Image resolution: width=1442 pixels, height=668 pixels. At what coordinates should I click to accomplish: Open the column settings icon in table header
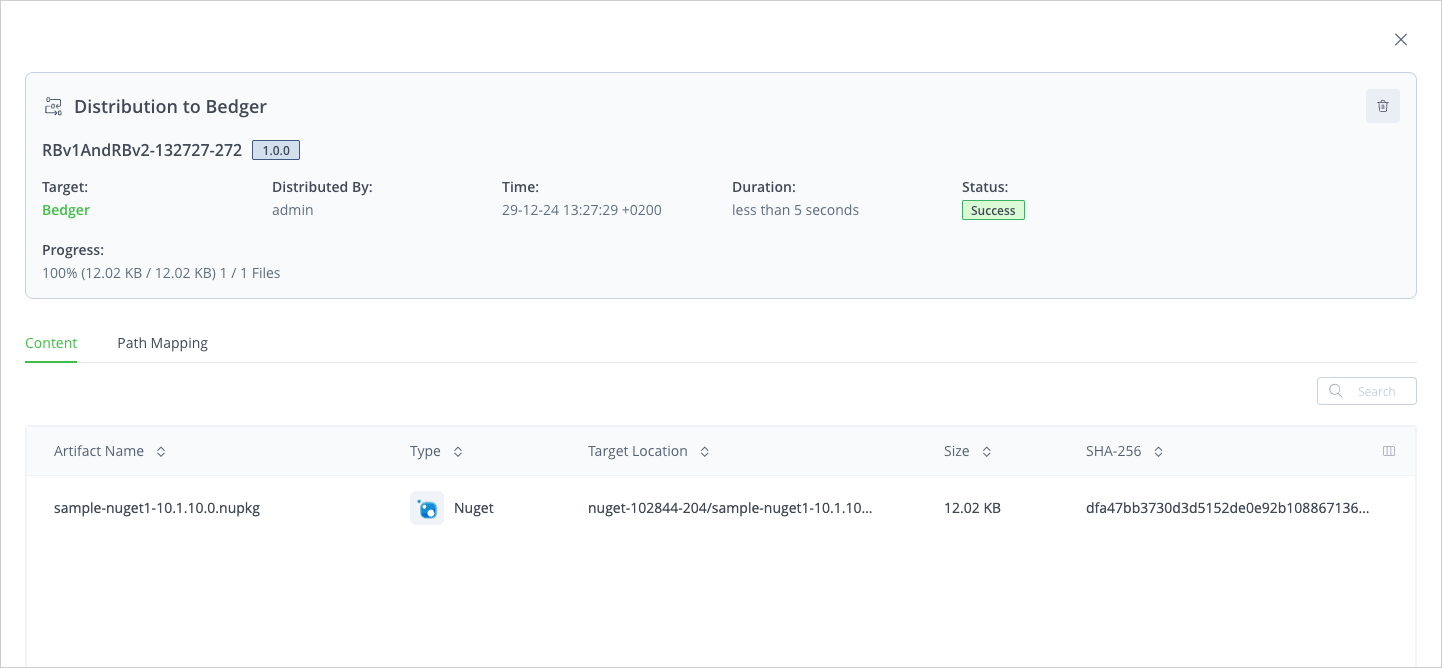[1389, 451]
